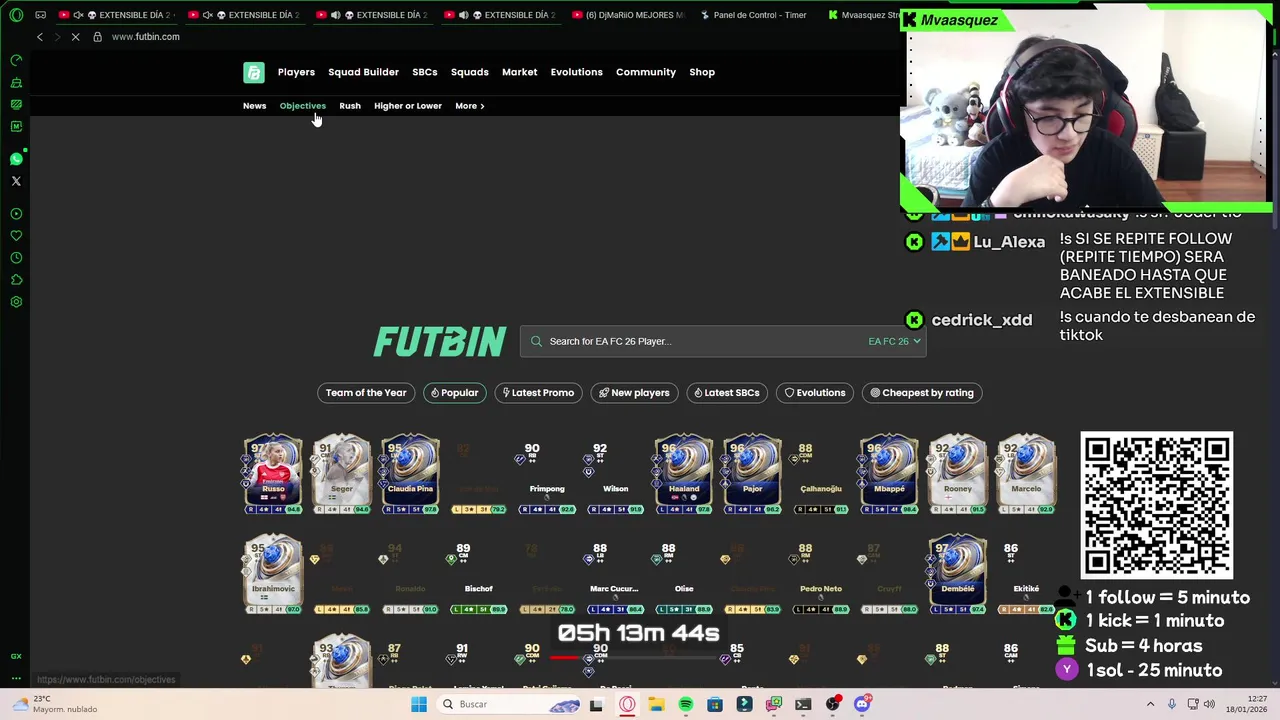Open the SBCs menu

[425, 72]
